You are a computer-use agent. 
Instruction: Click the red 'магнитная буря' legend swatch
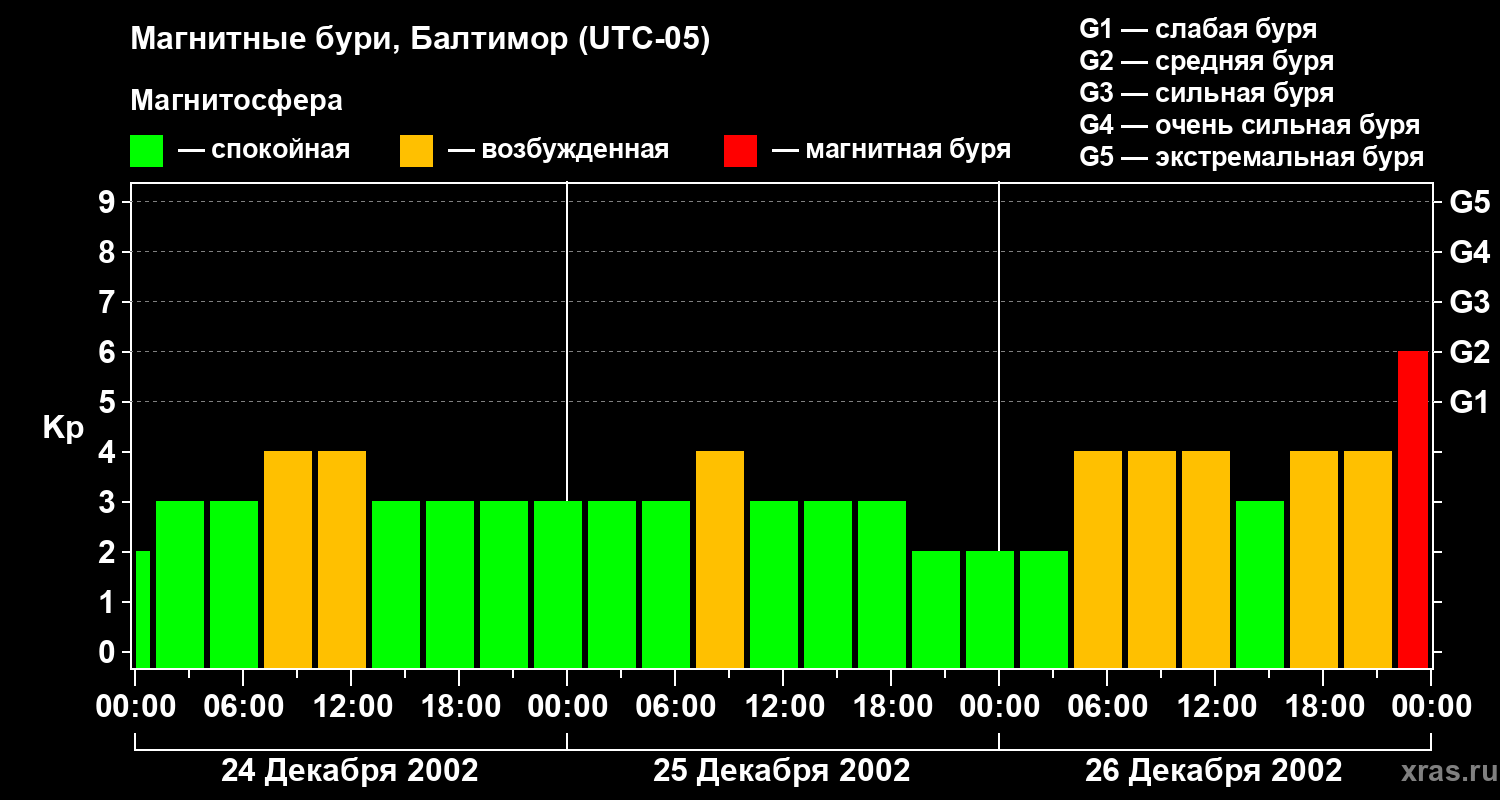(740, 151)
